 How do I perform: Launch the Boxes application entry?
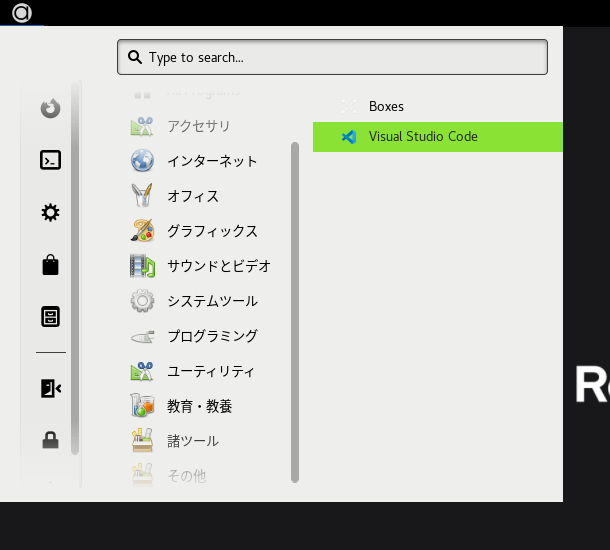tap(438, 107)
